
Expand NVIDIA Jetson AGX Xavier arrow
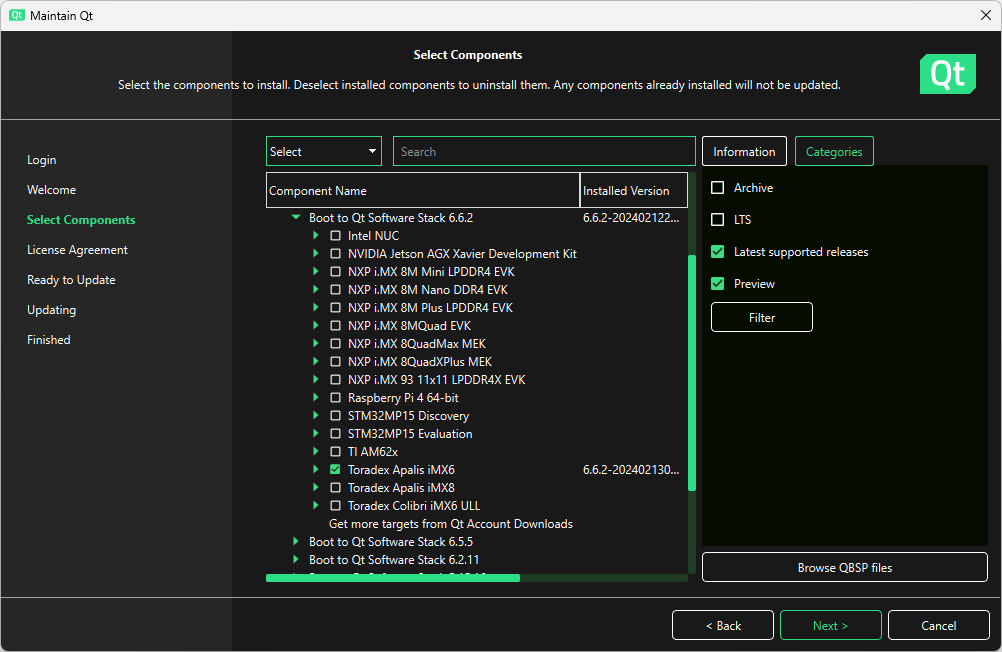tap(316, 254)
